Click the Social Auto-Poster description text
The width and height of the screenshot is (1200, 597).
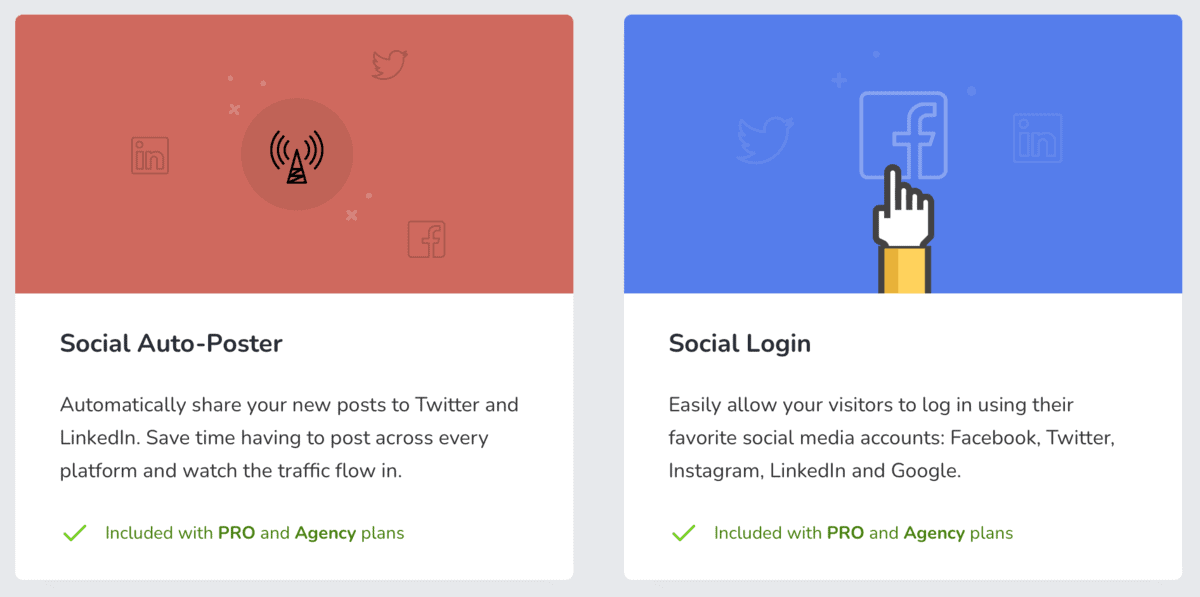[x=290, y=438]
